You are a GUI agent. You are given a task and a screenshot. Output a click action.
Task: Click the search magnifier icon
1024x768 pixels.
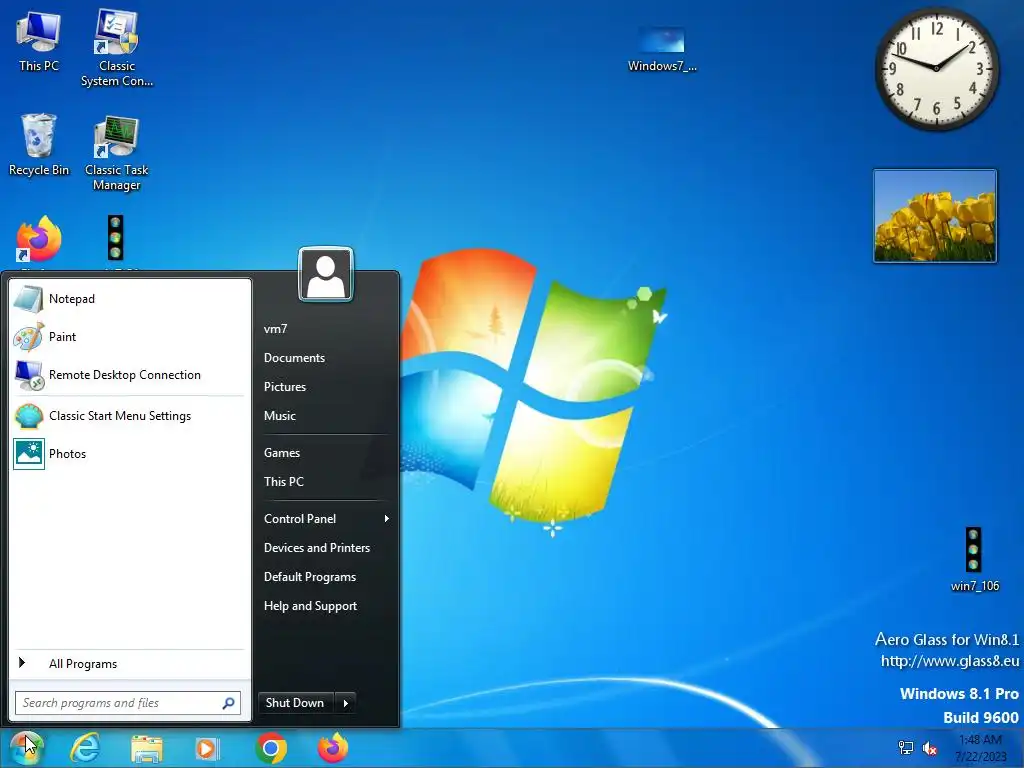click(229, 703)
